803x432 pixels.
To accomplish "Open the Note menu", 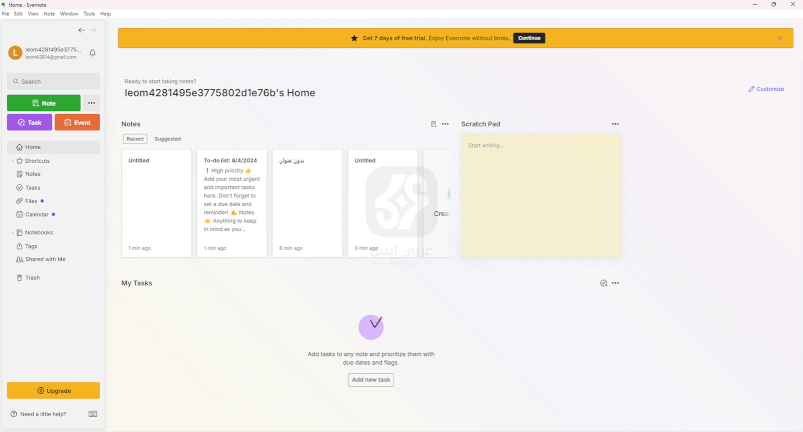I will 49,14.
